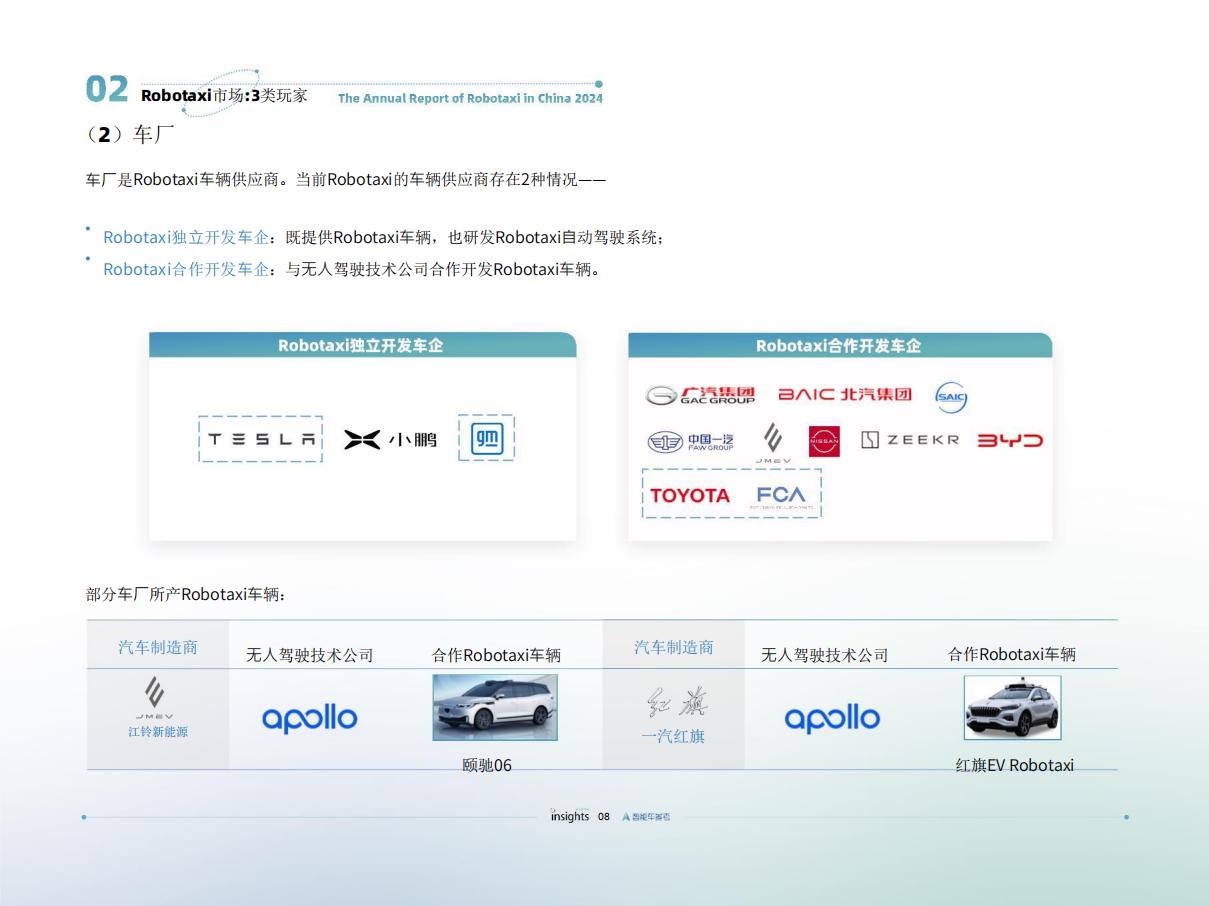Image resolution: width=1209 pixels, height=906 pixels.
Task: Click the red BYD logo
Action: pos(1010,440)
